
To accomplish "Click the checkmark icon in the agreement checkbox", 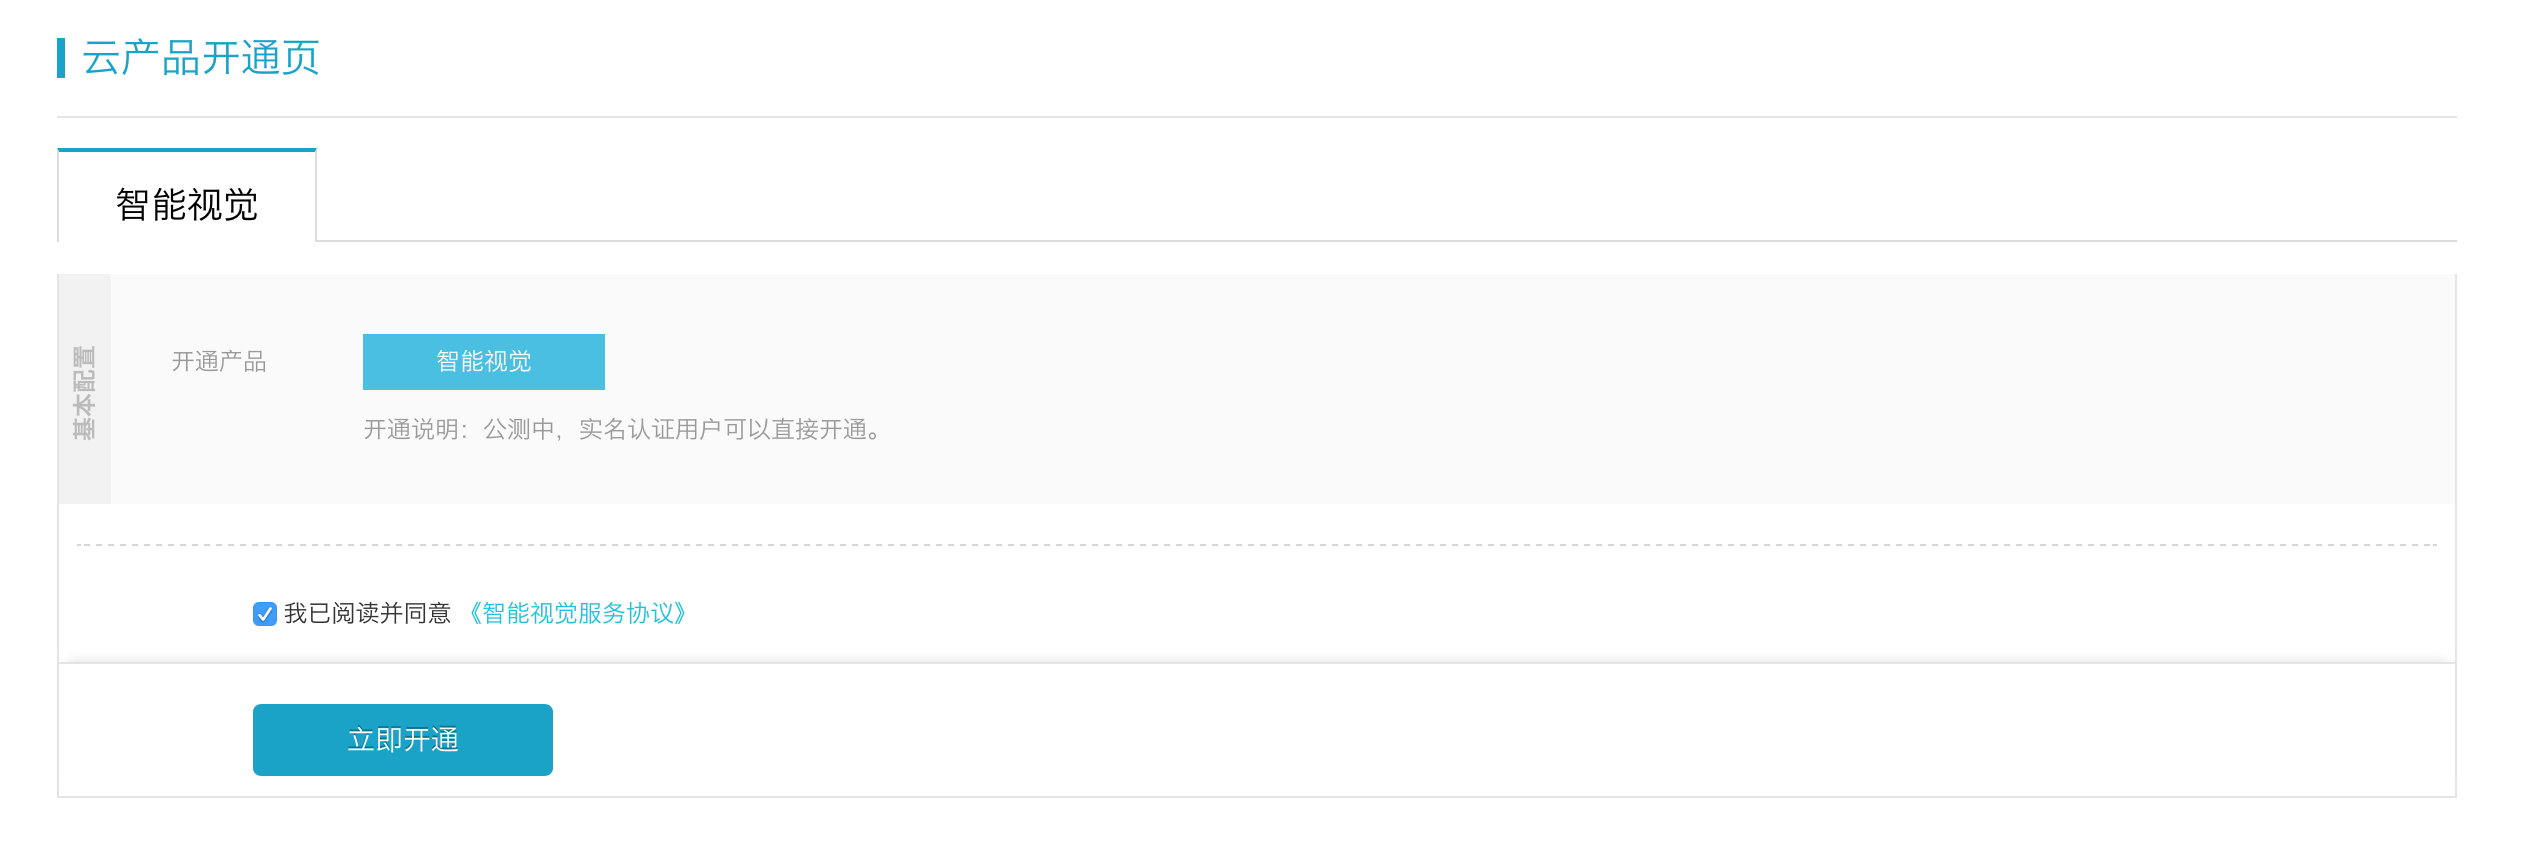I will click(x=265, y=614).
